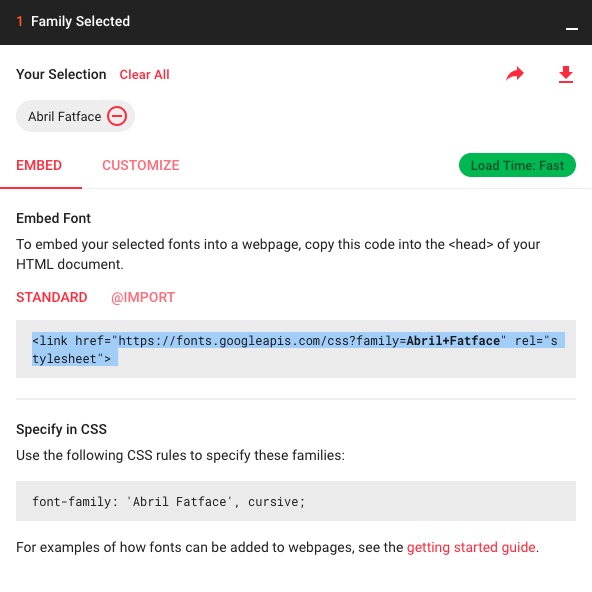Image resolution: width=592 pixels, height=592 pixels.
Task: Open the CUSTOMIZE tab
Action: (x=140, y=165)
